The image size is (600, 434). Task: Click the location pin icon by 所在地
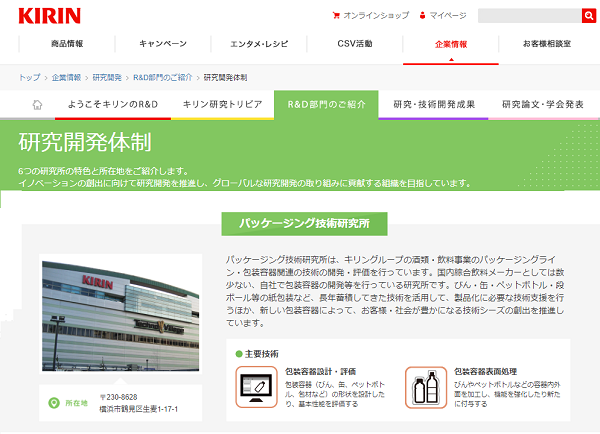click(x=54, y=404)
